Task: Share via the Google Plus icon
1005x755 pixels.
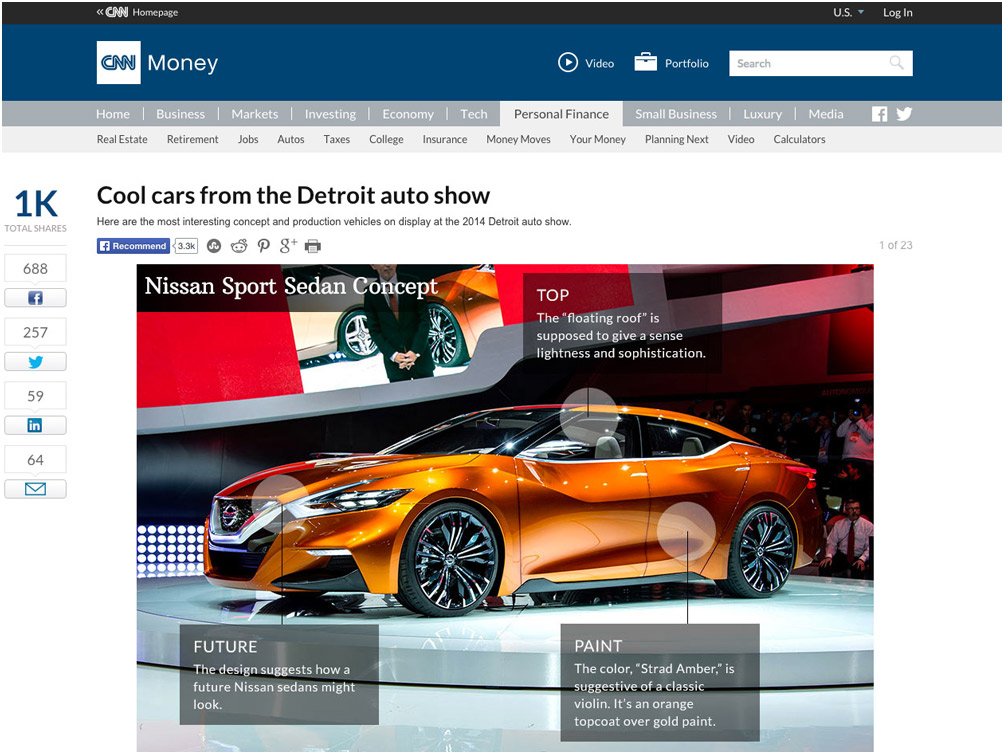Action: pos(288,246)
